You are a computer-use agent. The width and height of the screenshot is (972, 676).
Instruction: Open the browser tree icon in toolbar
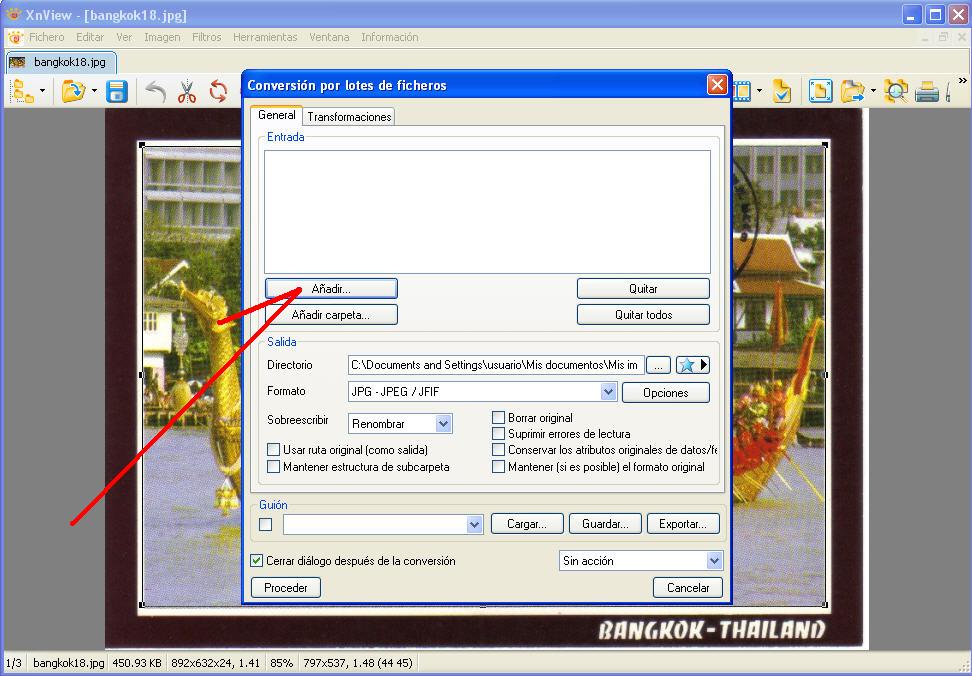coord(23,91)
